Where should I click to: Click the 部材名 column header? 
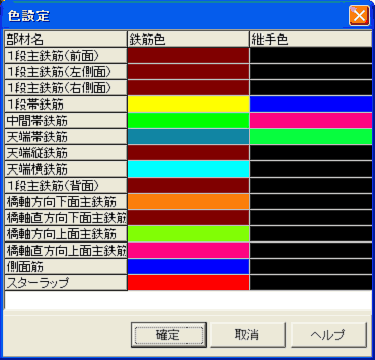tap(66, 39)
